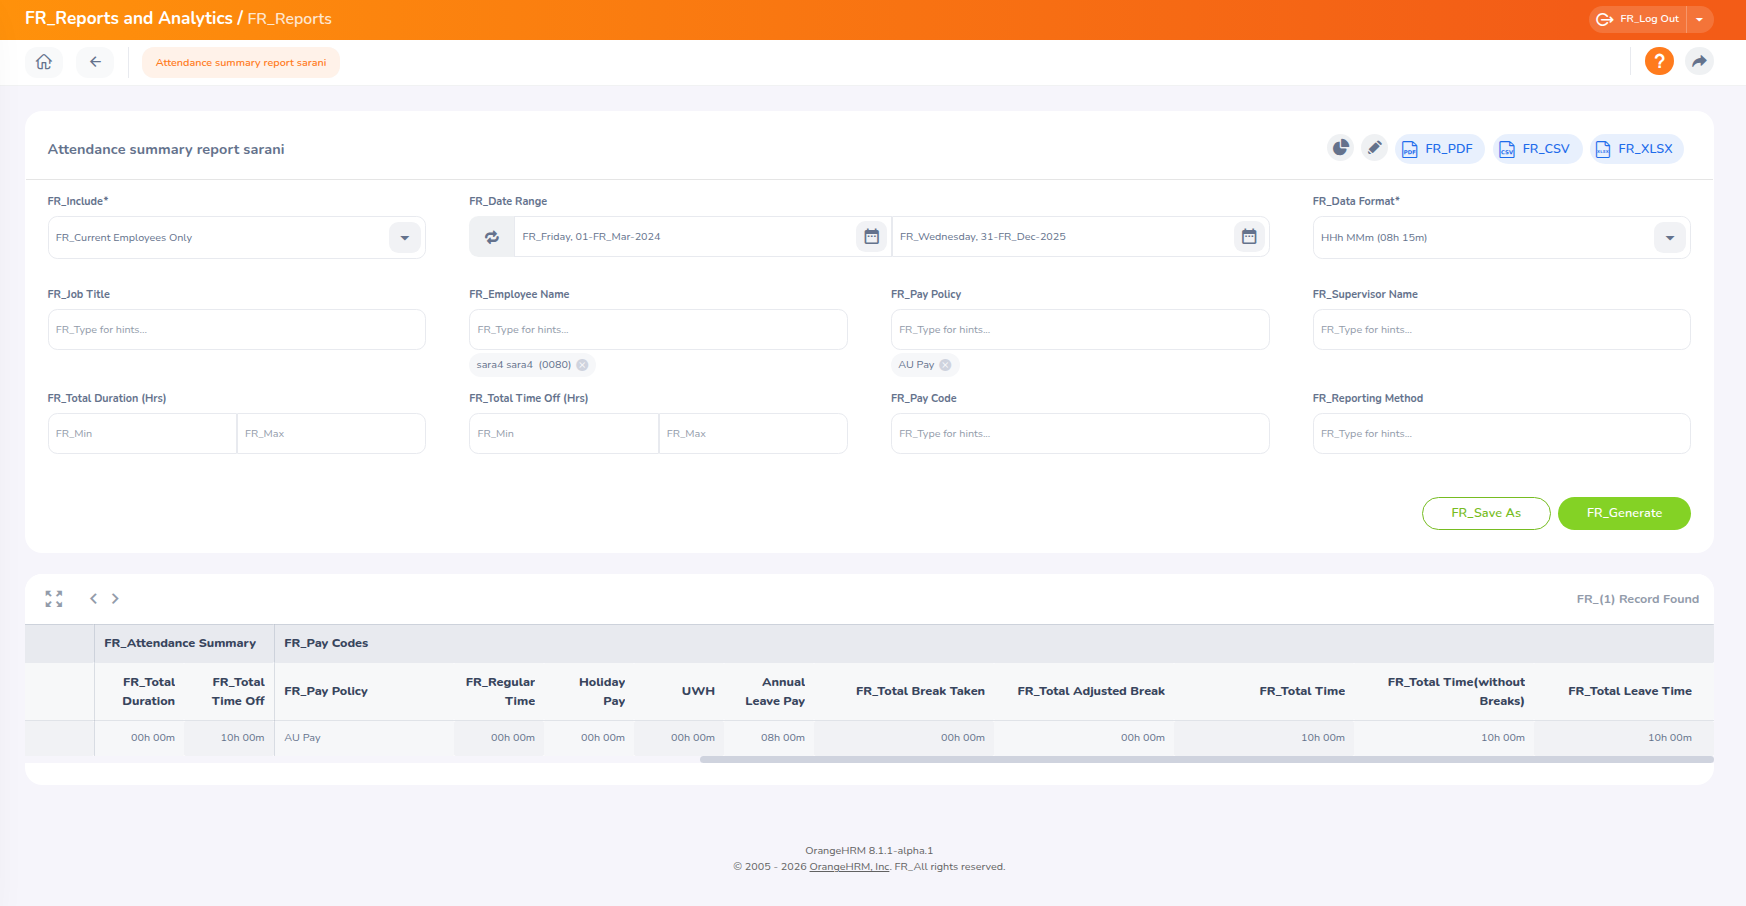The height and width of the screenshot is (906, 1746).
Task: Click the FR_Pay Code input field
Action: 1080,434
